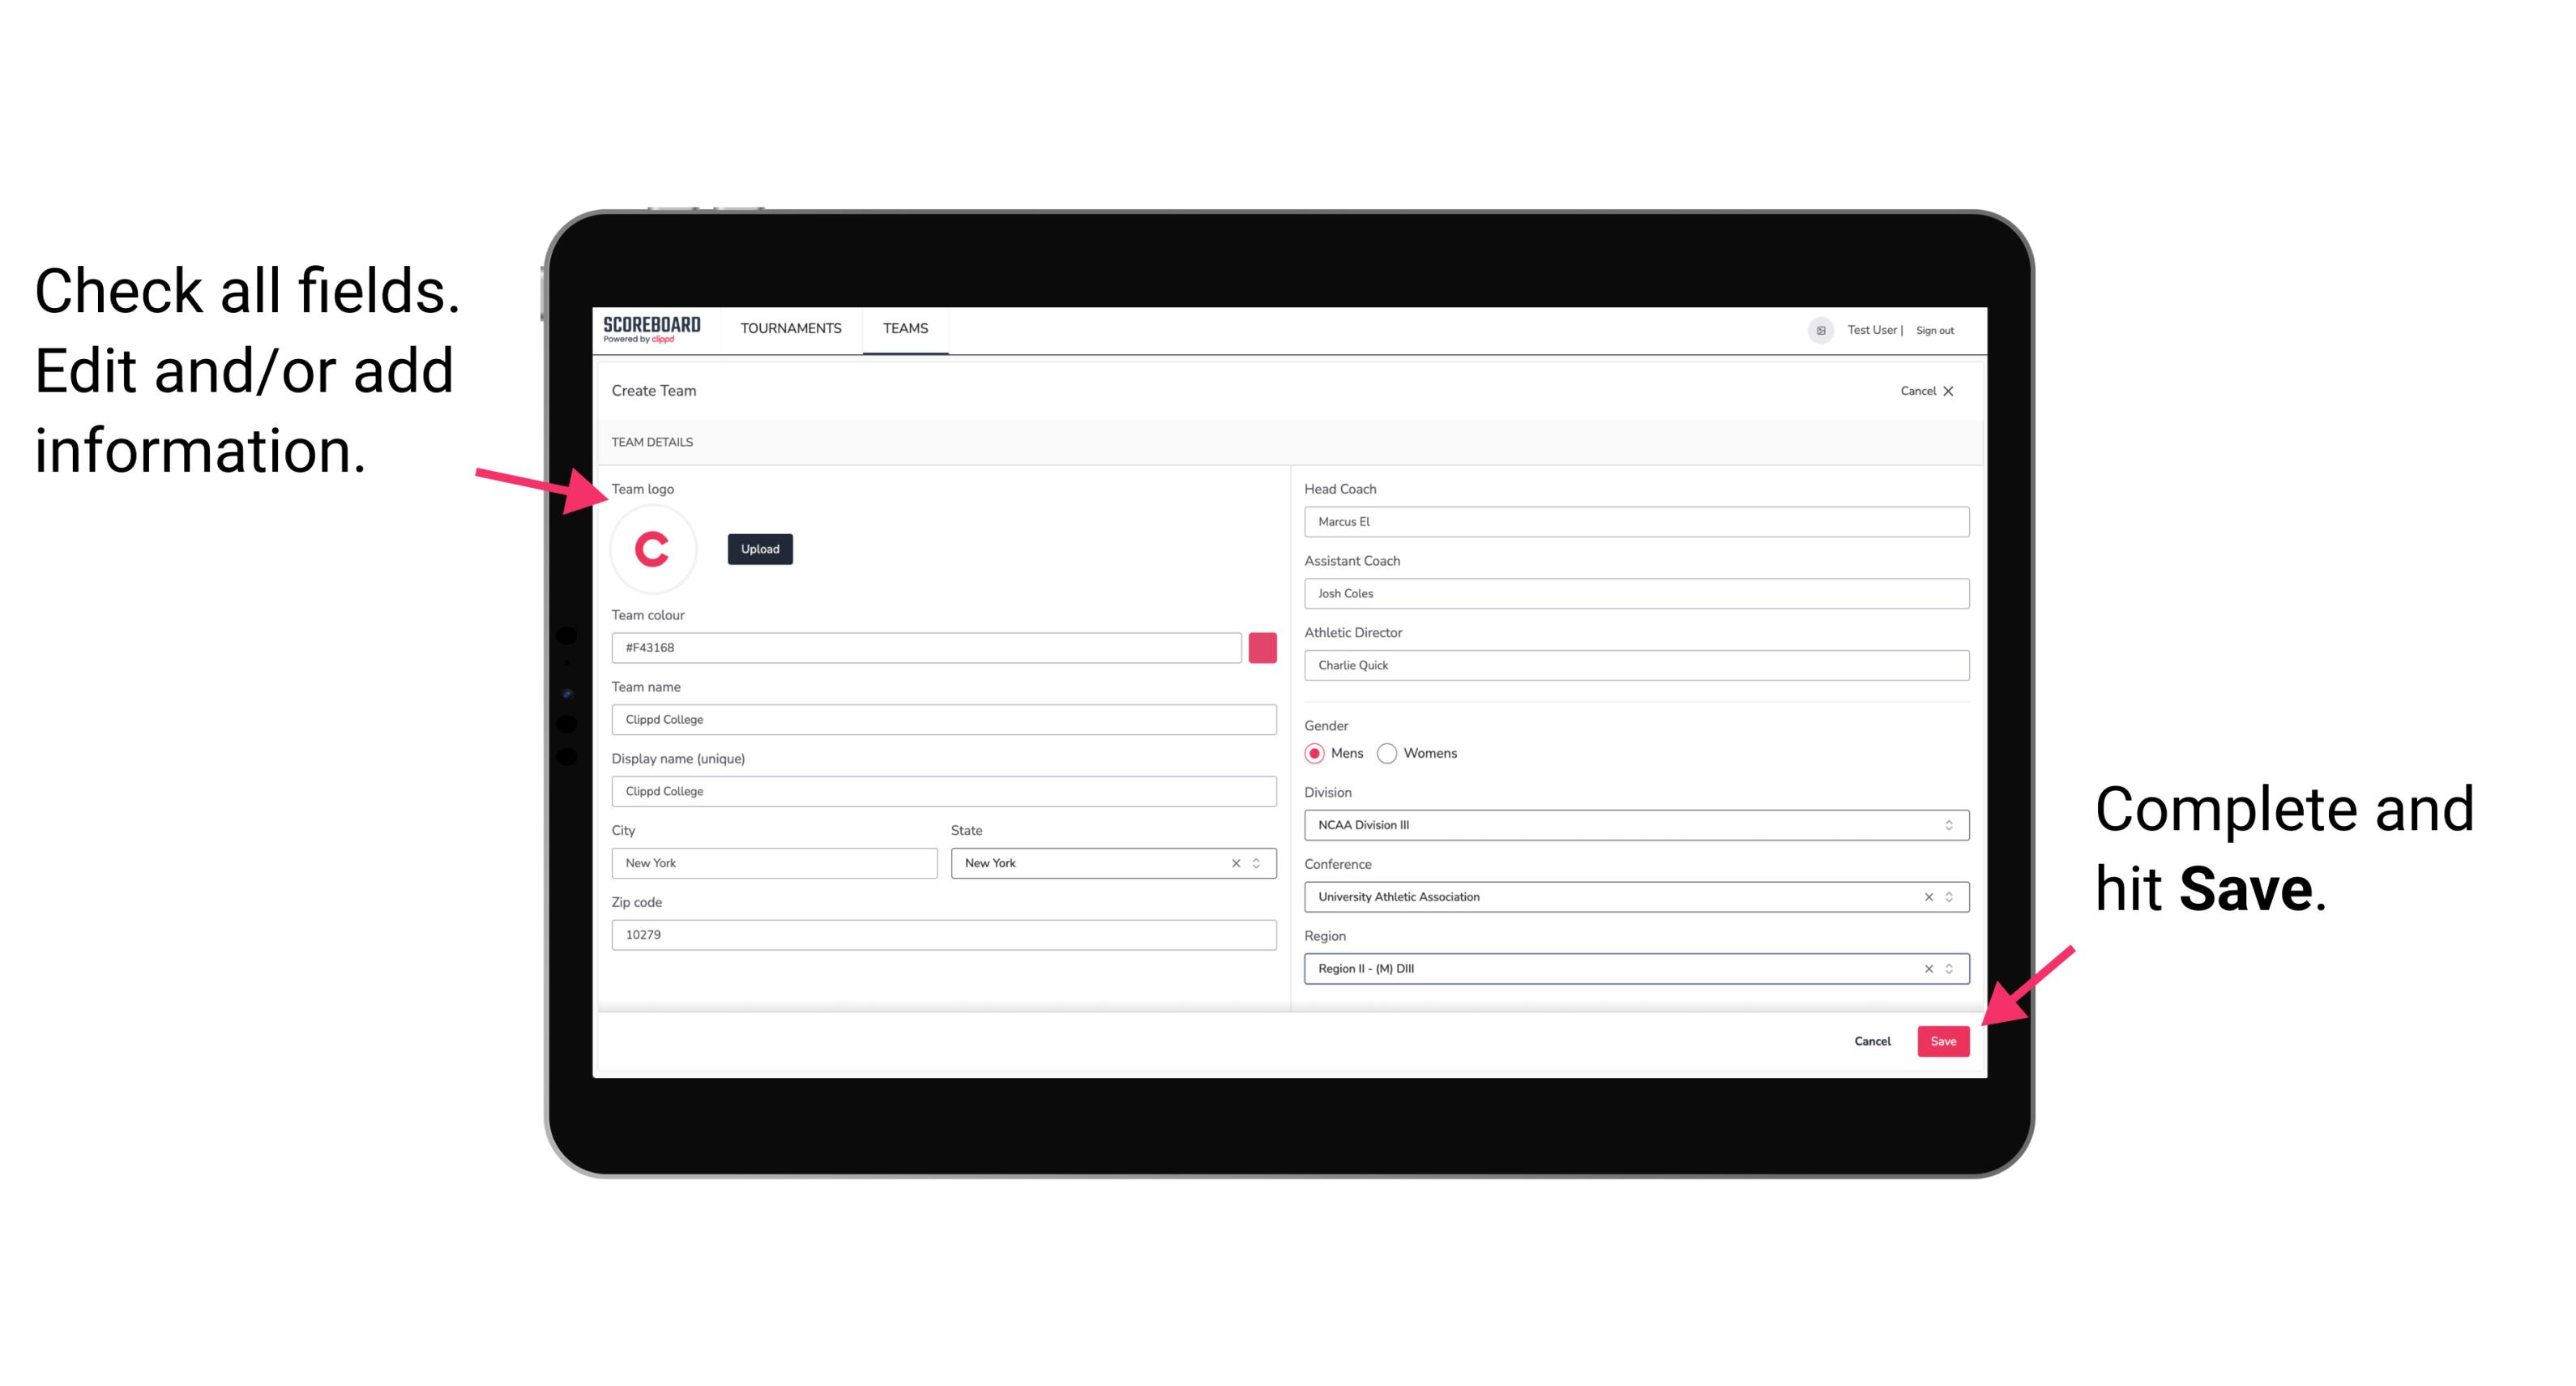Expand the Conference University Athletic Association dropdown
The width and height of the screenshot is (2576, 1386).
coord(1950,896)
